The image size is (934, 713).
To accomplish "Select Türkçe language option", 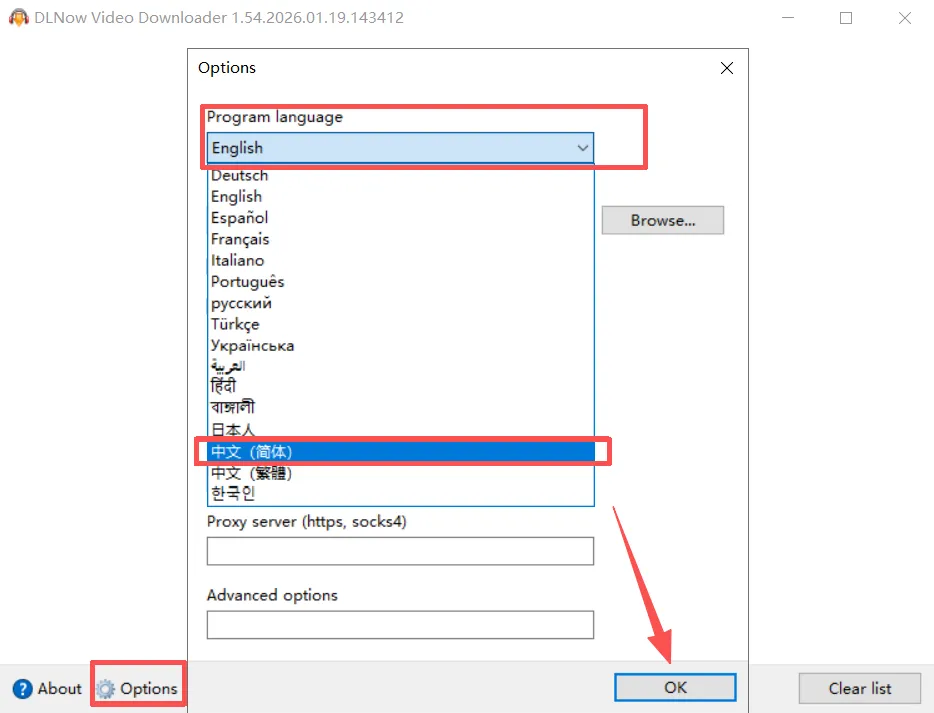I will pyautogui.click(x=401, y=324).
